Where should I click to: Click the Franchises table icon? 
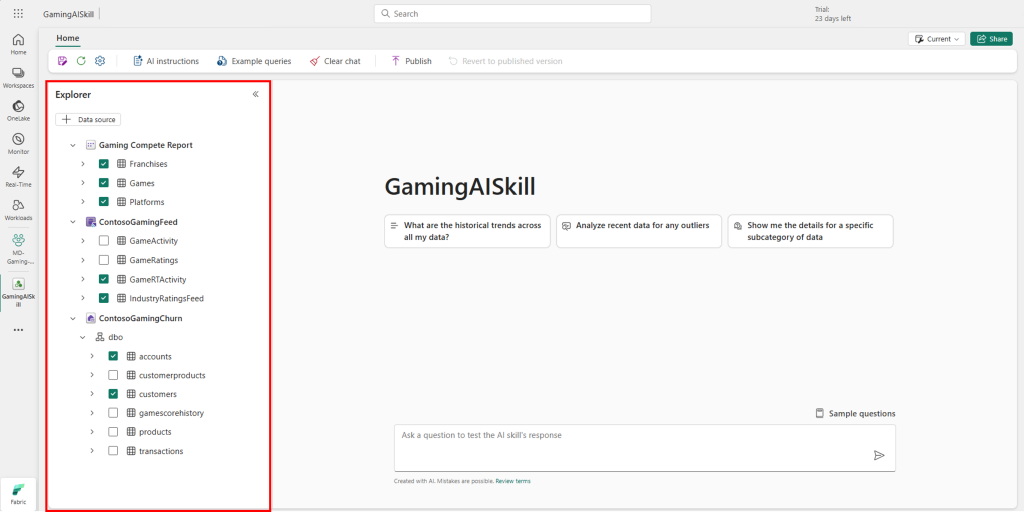click(121, 164)
